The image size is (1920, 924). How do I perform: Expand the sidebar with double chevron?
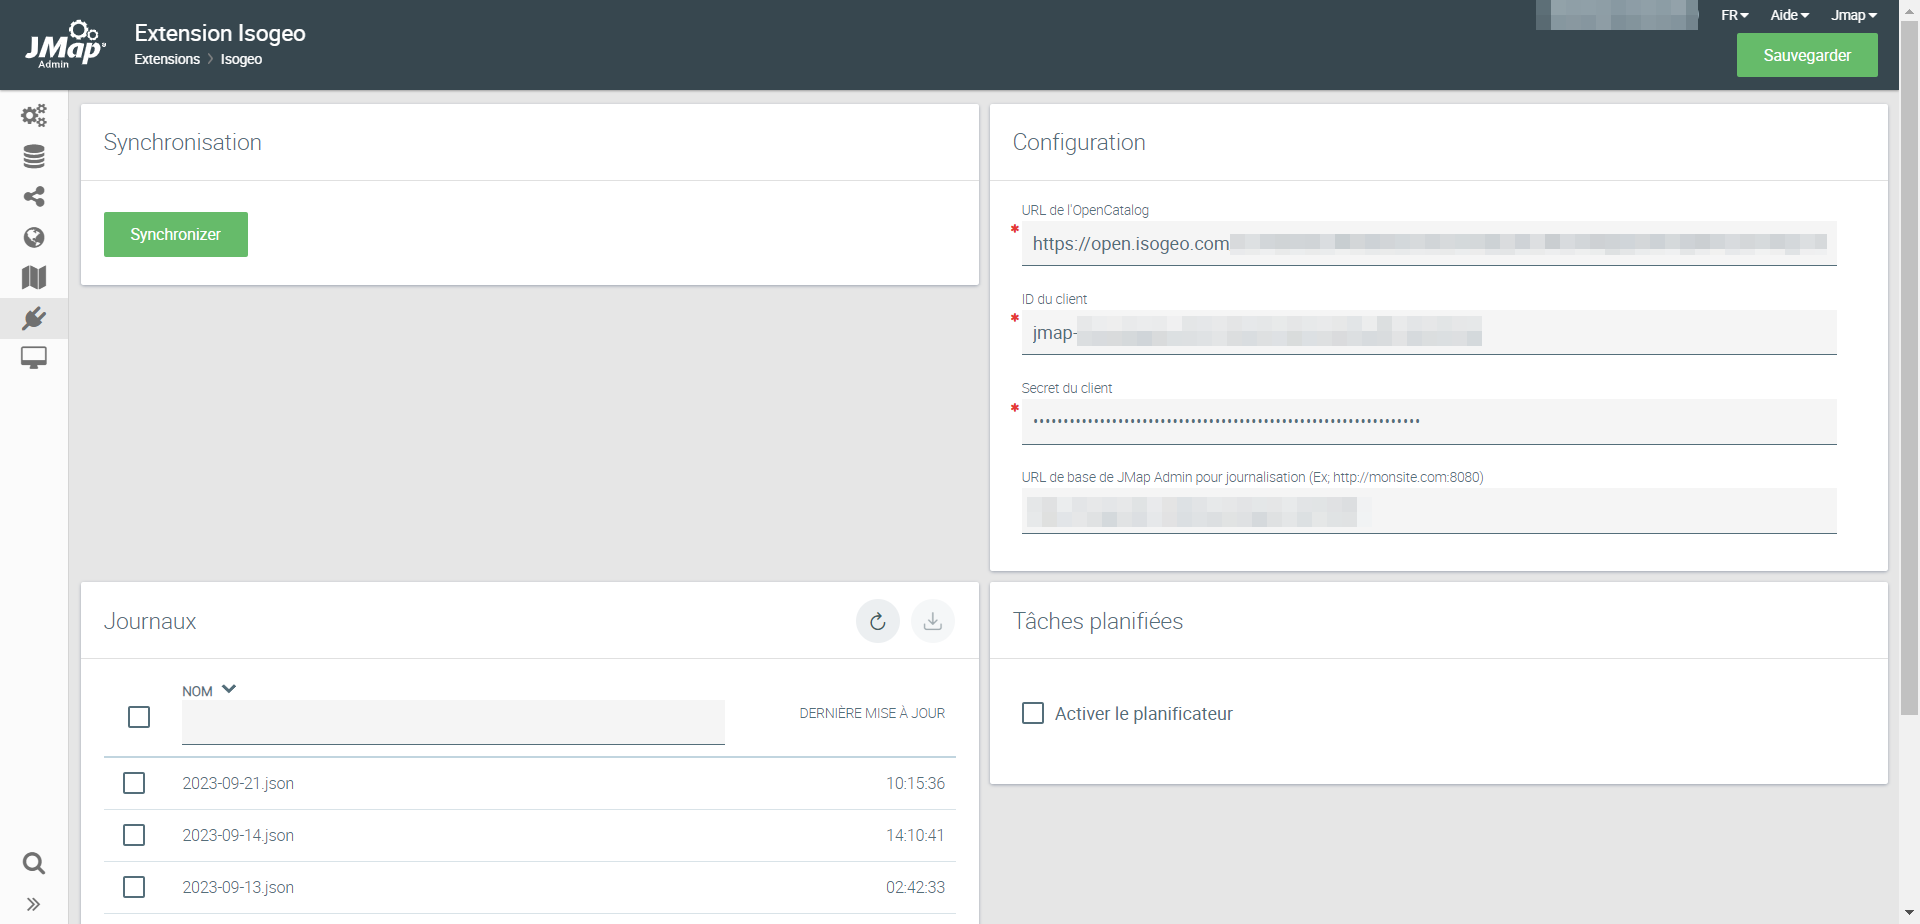34,904
